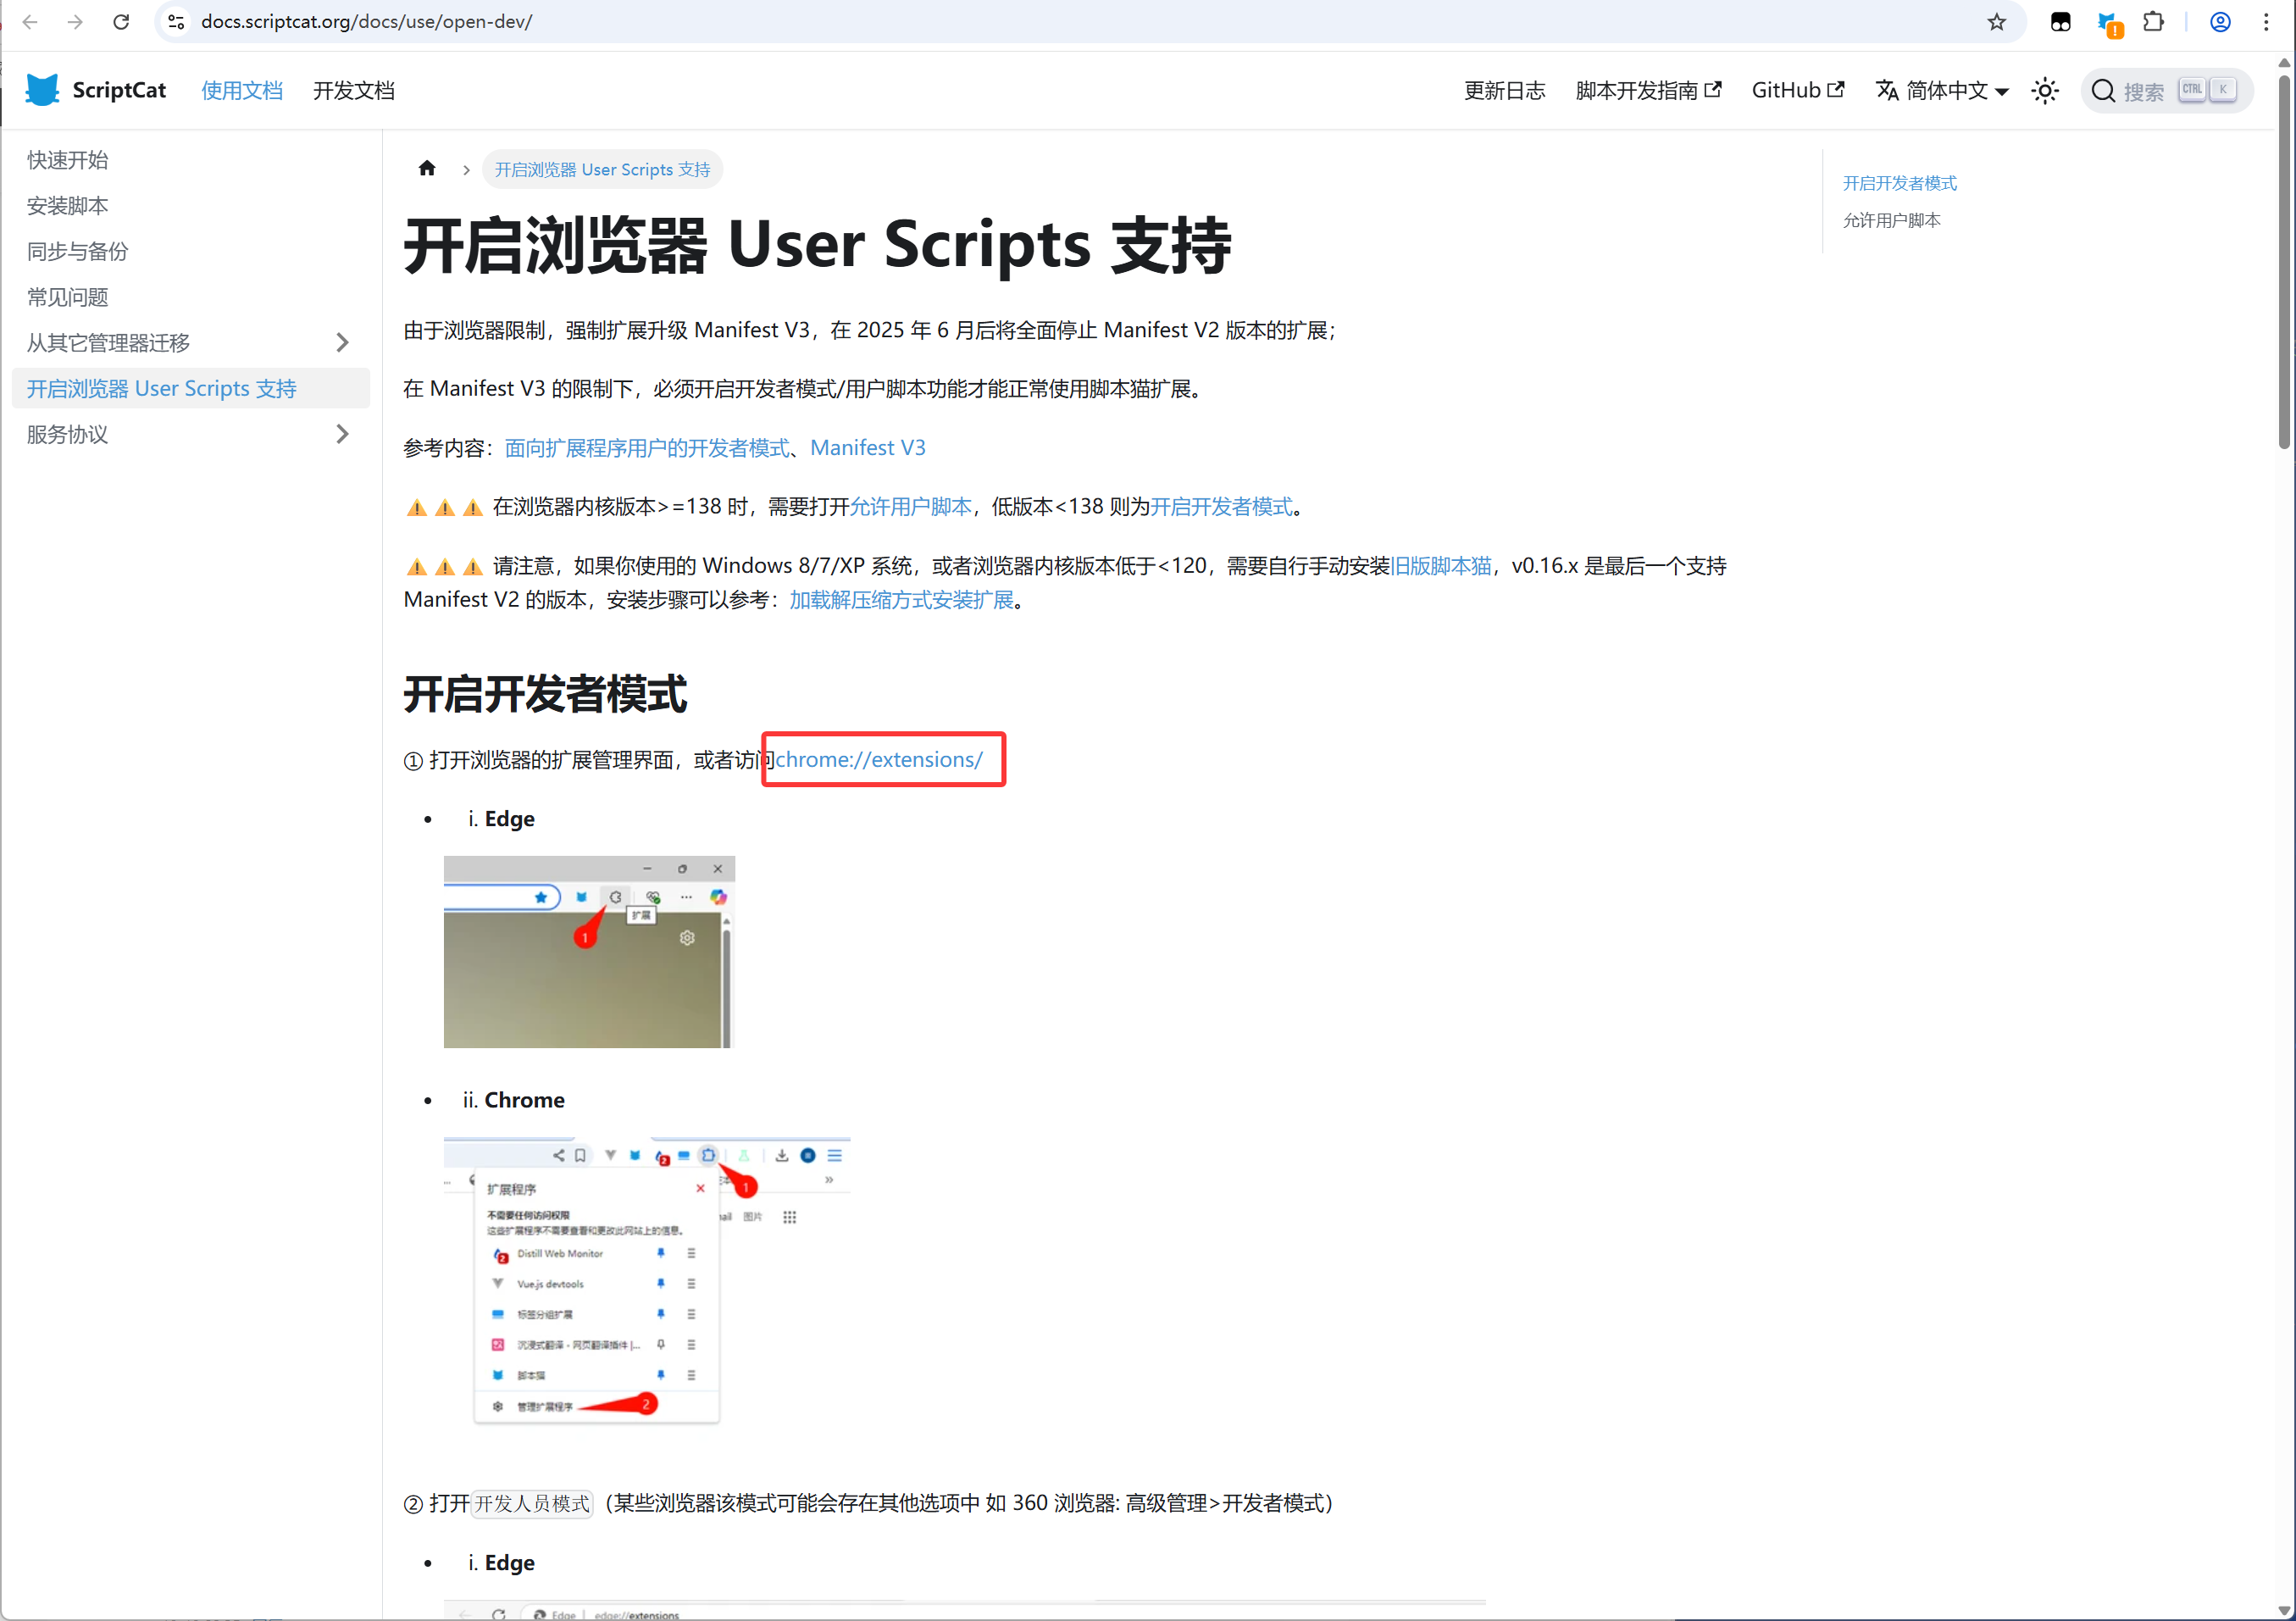Image resolution: width=2296 pixels, height=1621 pixels.
Task: Open the Chrome three-dot menu
Action: (2266, 22)
